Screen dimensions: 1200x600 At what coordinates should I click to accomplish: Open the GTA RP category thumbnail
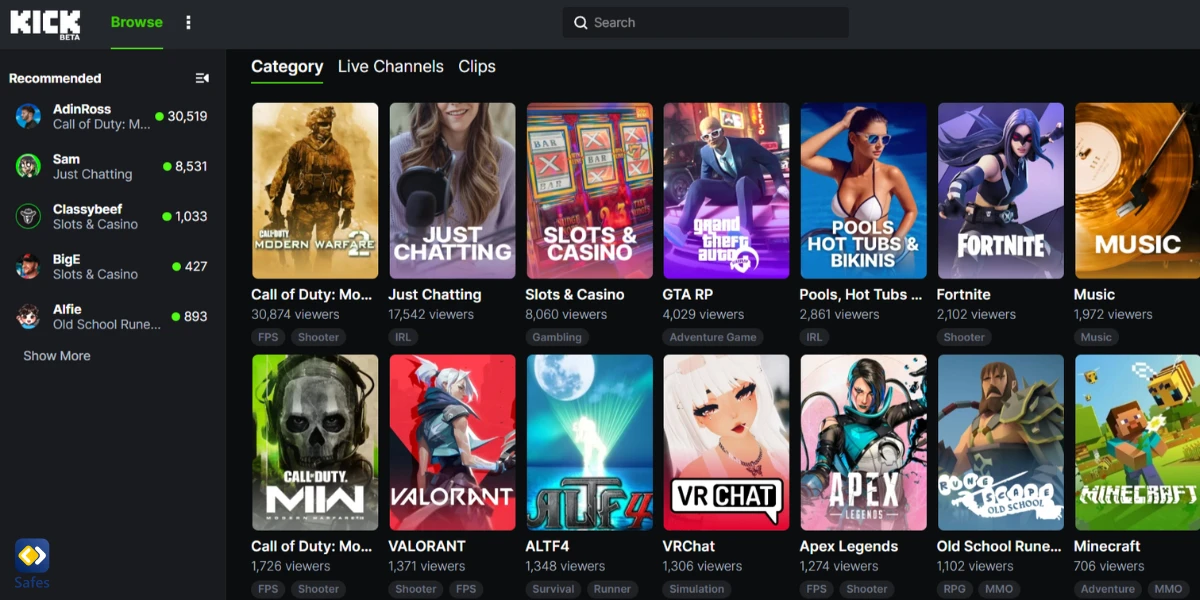726,191
